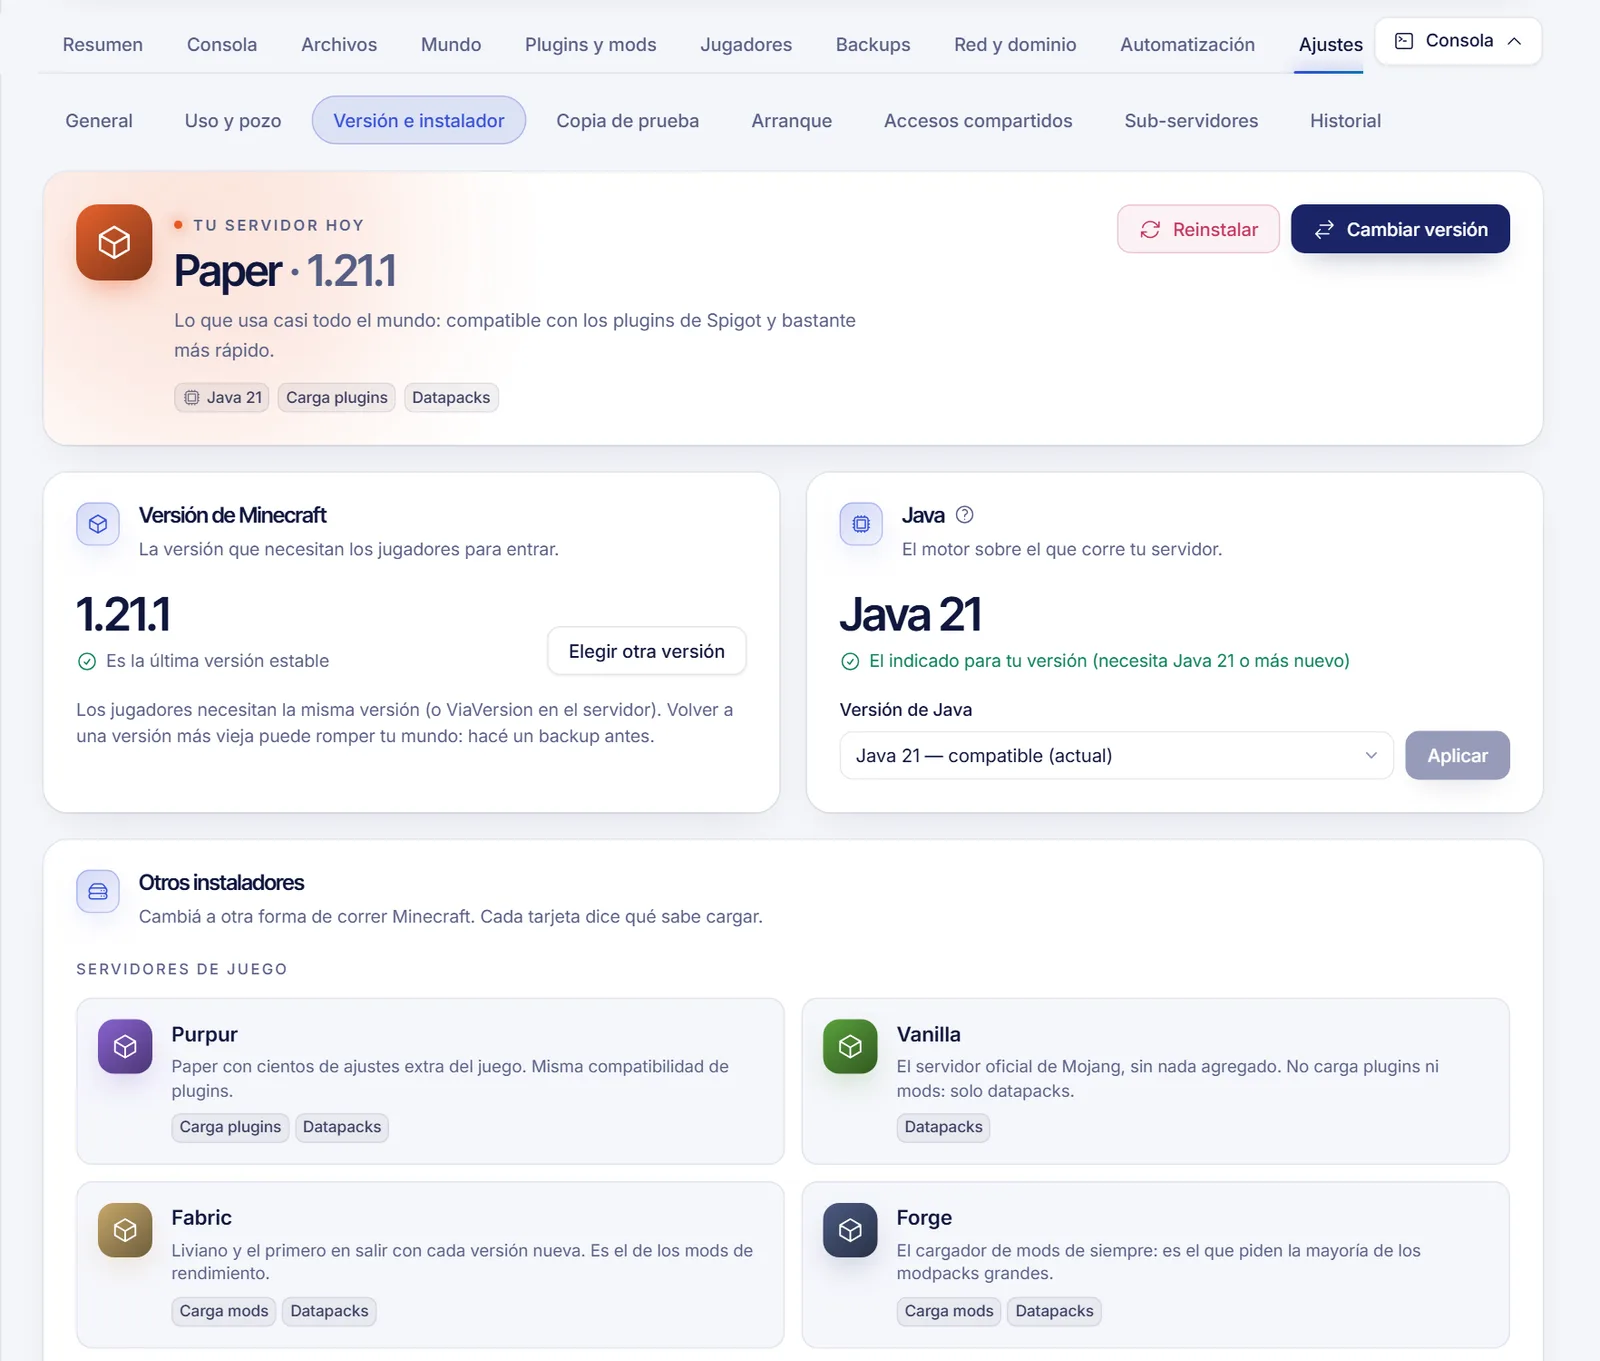Switch to the Archivos tab
Screen dimensions: 1600x1361
pyautogui.click(x=339, y=44)
